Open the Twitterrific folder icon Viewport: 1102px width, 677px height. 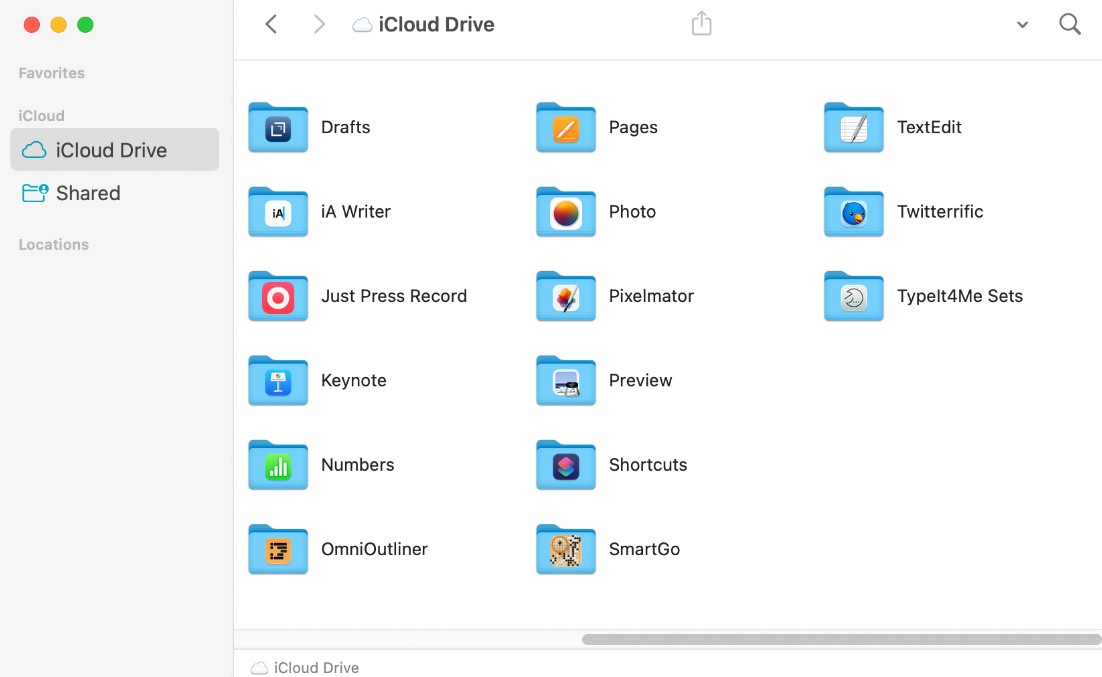click(x=853, y=212)
